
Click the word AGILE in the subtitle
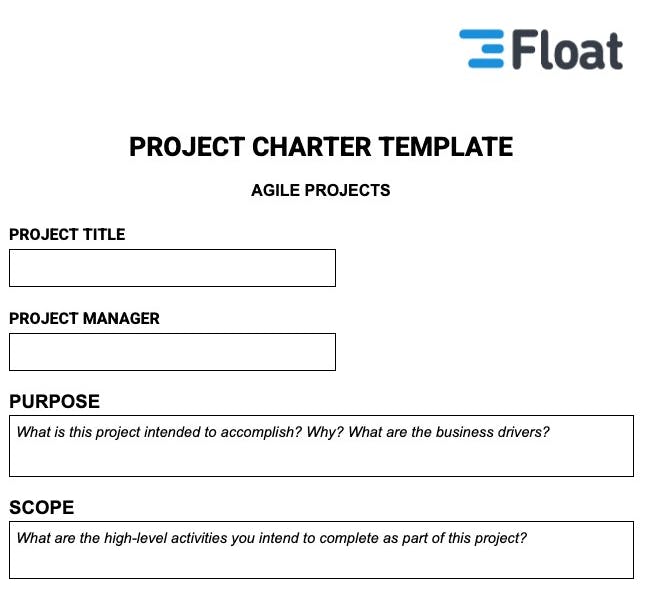click(x=273, y=190)
